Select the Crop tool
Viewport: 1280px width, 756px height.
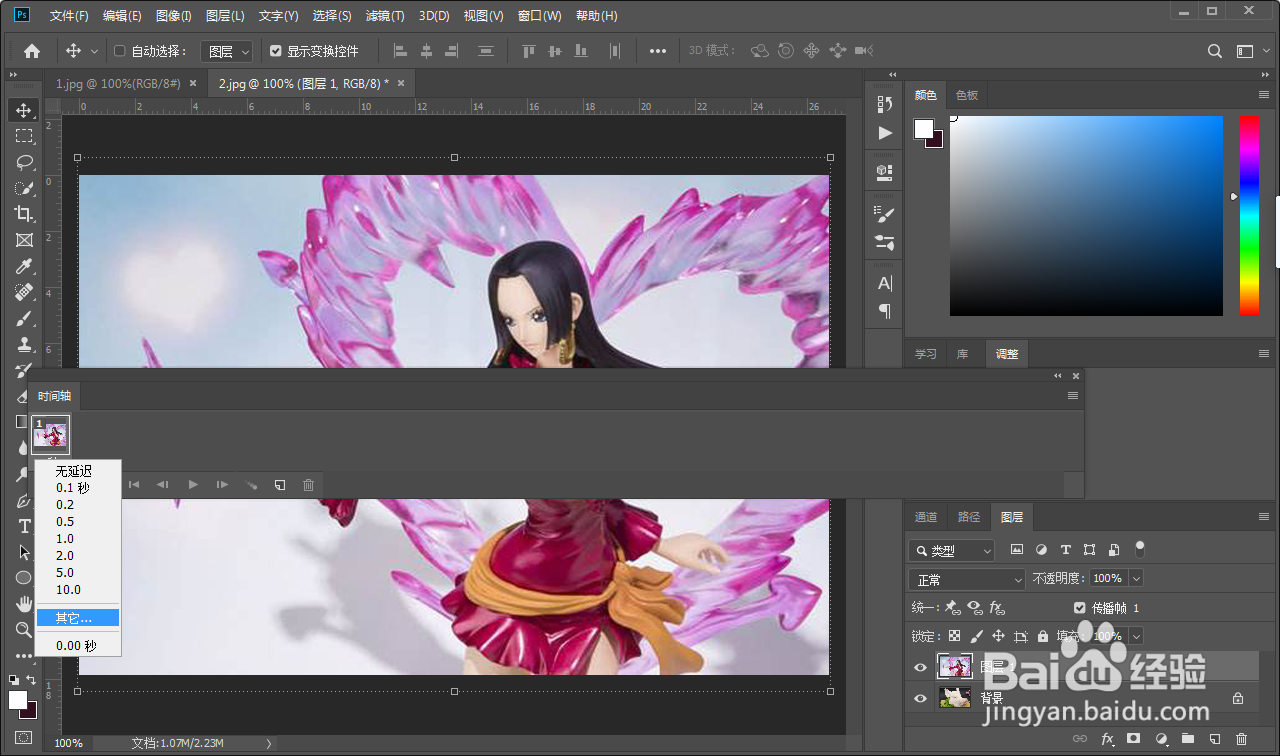click(x=24, y=214)
